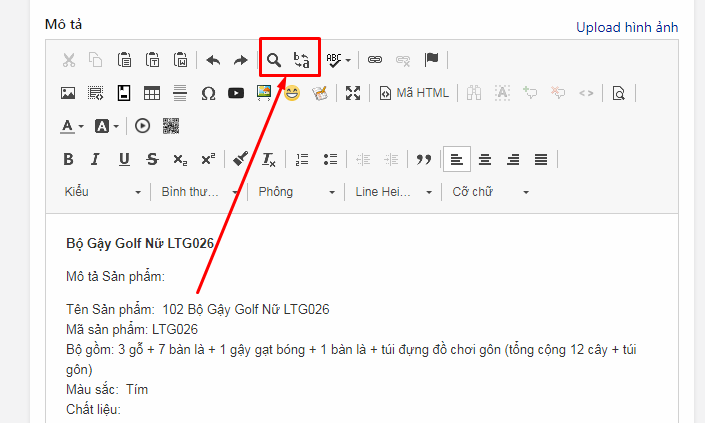Open the text color picker
Viewport: 705px width, 423px height.
73,126
